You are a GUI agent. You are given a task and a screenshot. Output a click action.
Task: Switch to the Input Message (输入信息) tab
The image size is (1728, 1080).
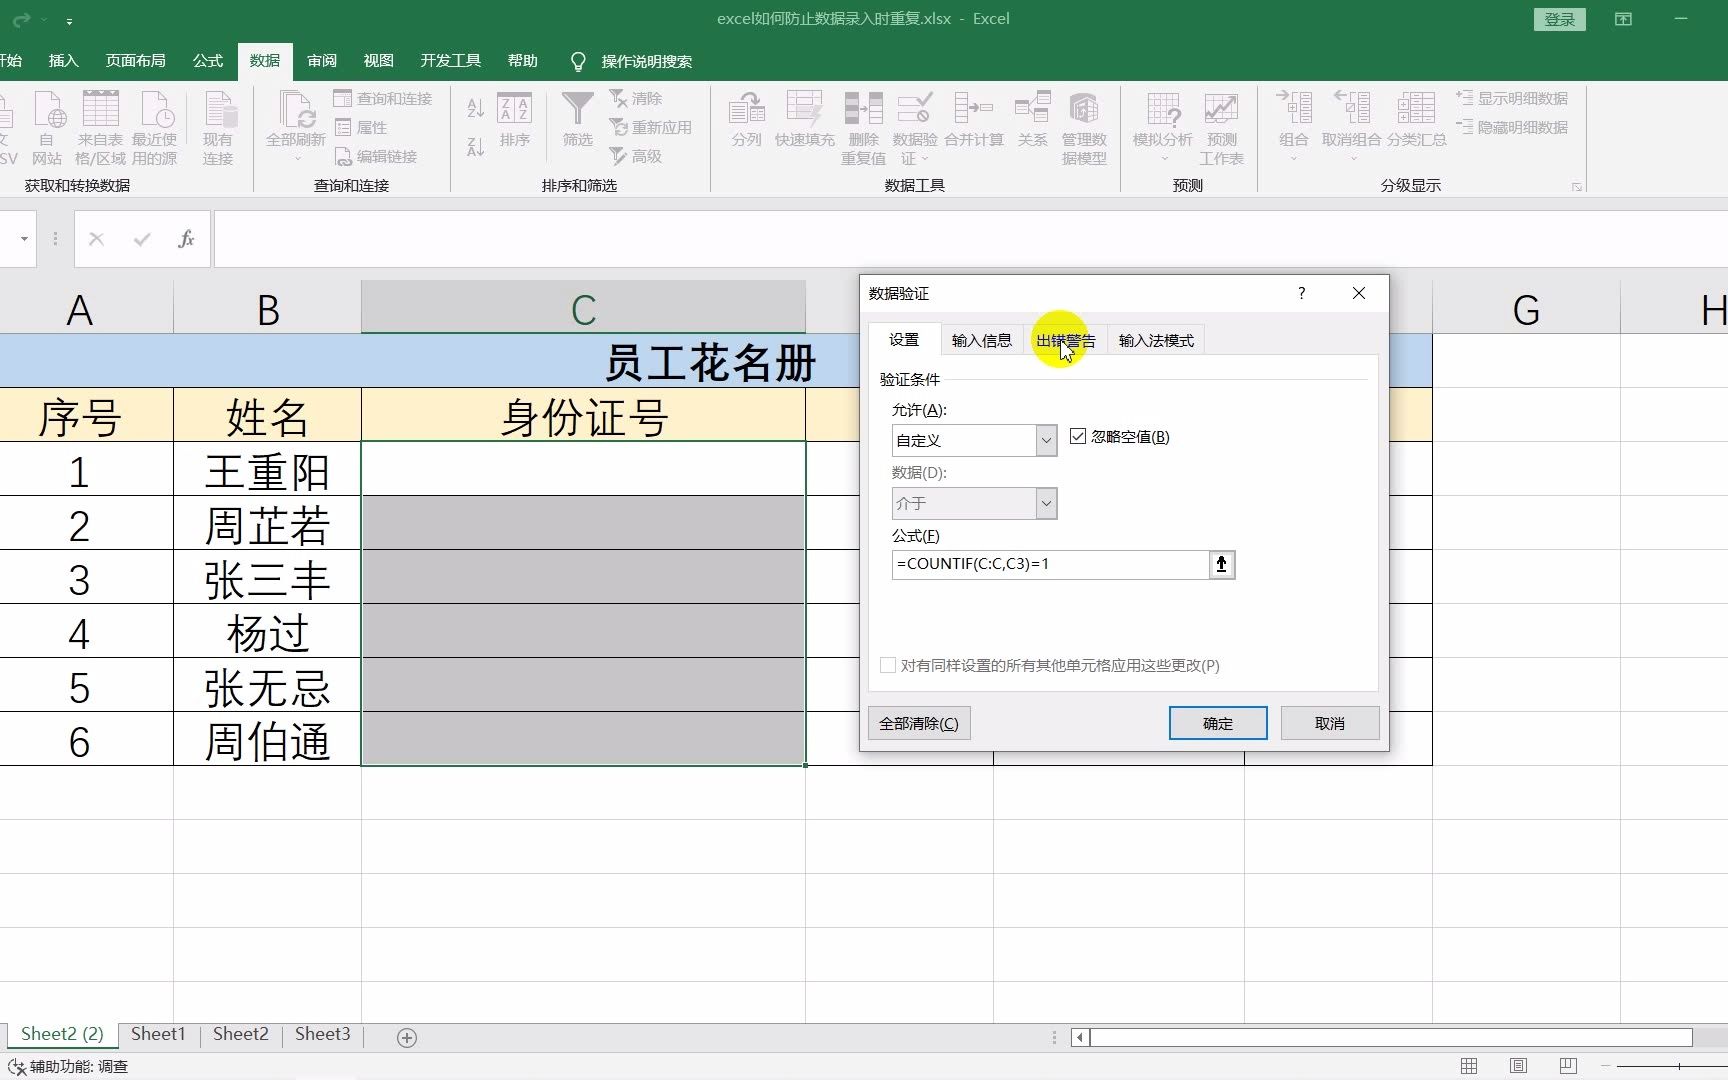coord(982,340)
